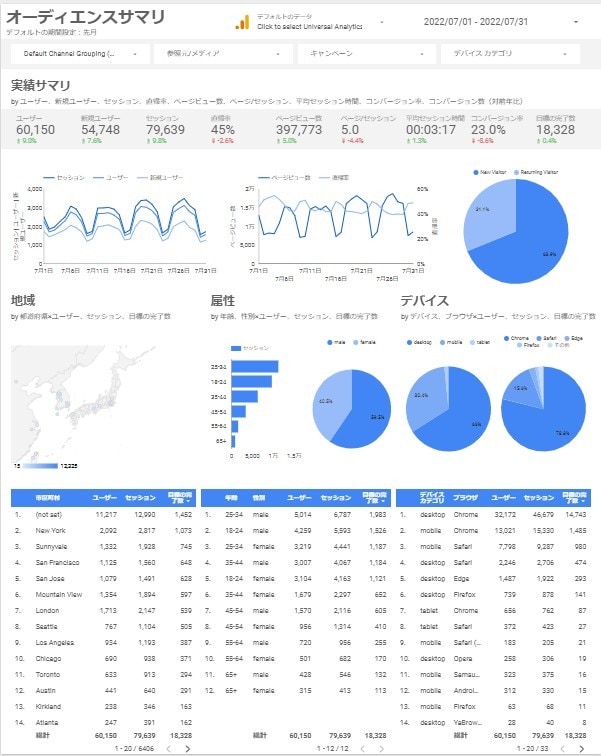Select the London city row
The height and width of the screenshot is (756, 601).
pyautogui.click(x=104, y=610)
